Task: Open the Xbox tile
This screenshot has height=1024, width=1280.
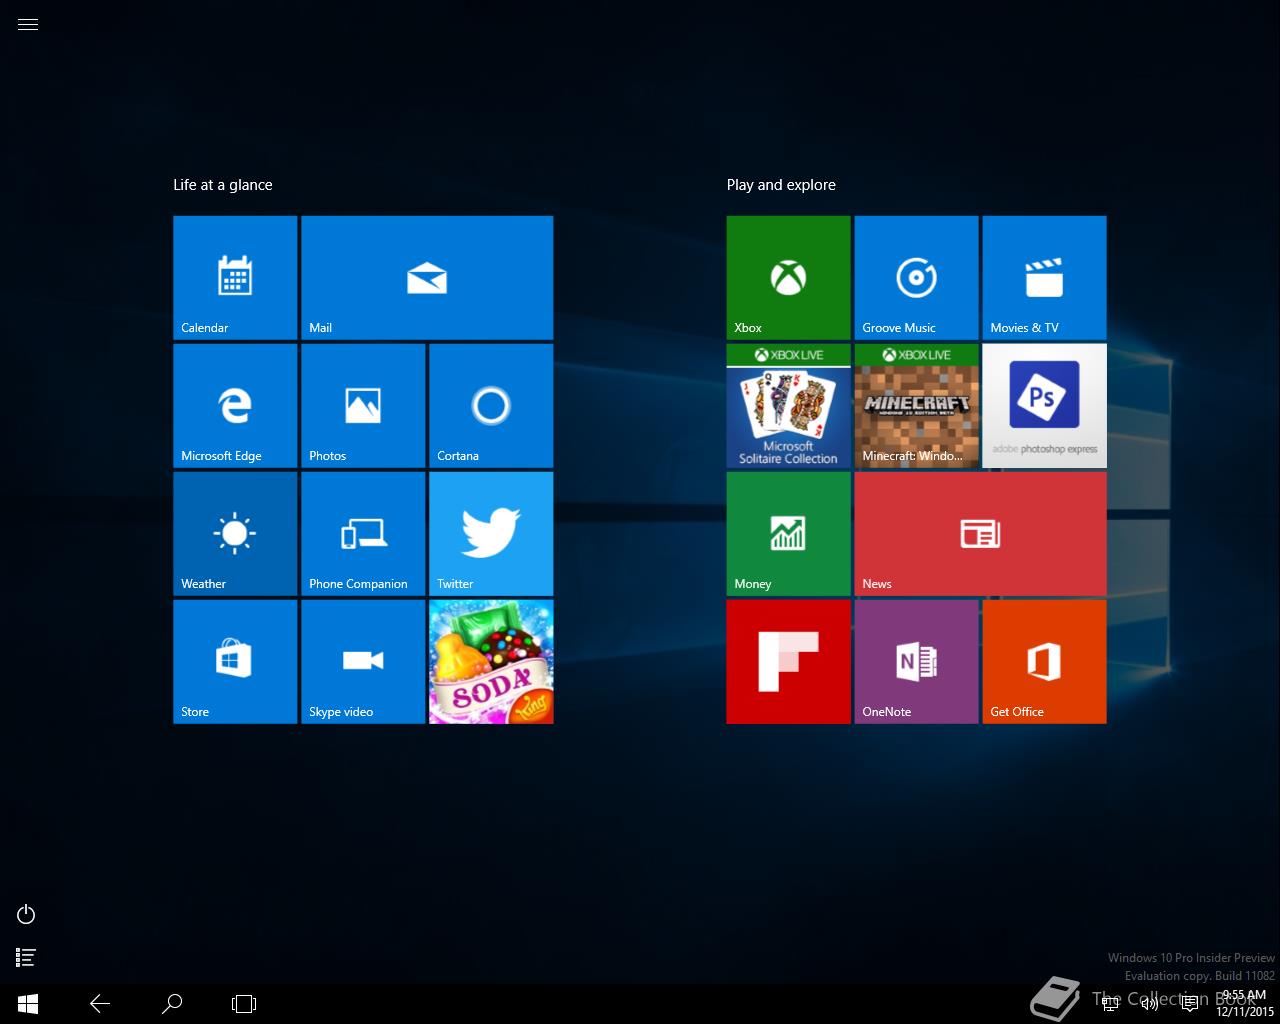Action: click(x=789, y=278)
